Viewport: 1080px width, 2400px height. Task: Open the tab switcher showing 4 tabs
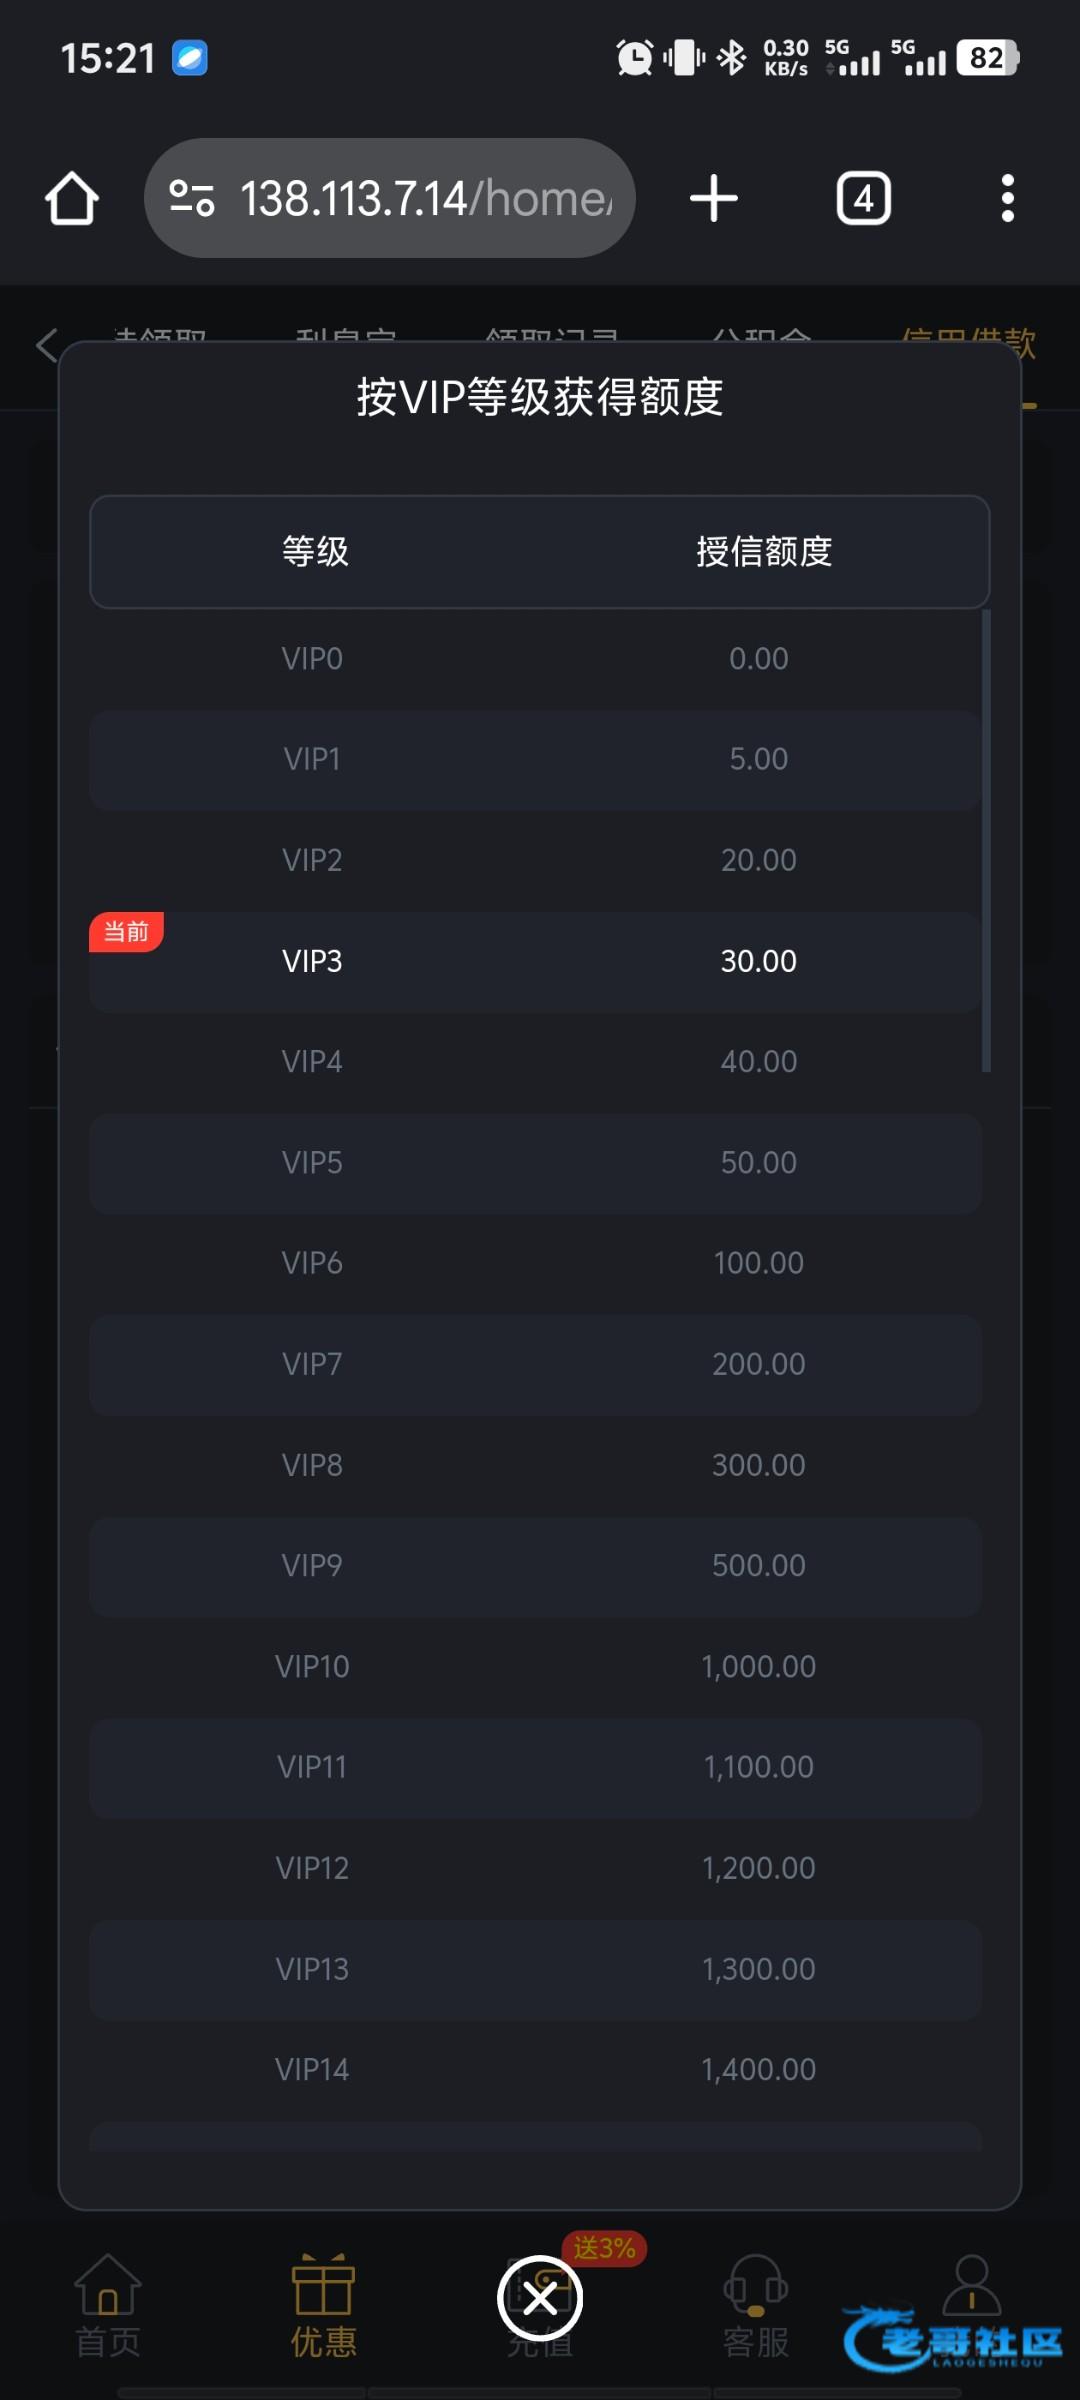pyautogui.click(x=863, y=198)
